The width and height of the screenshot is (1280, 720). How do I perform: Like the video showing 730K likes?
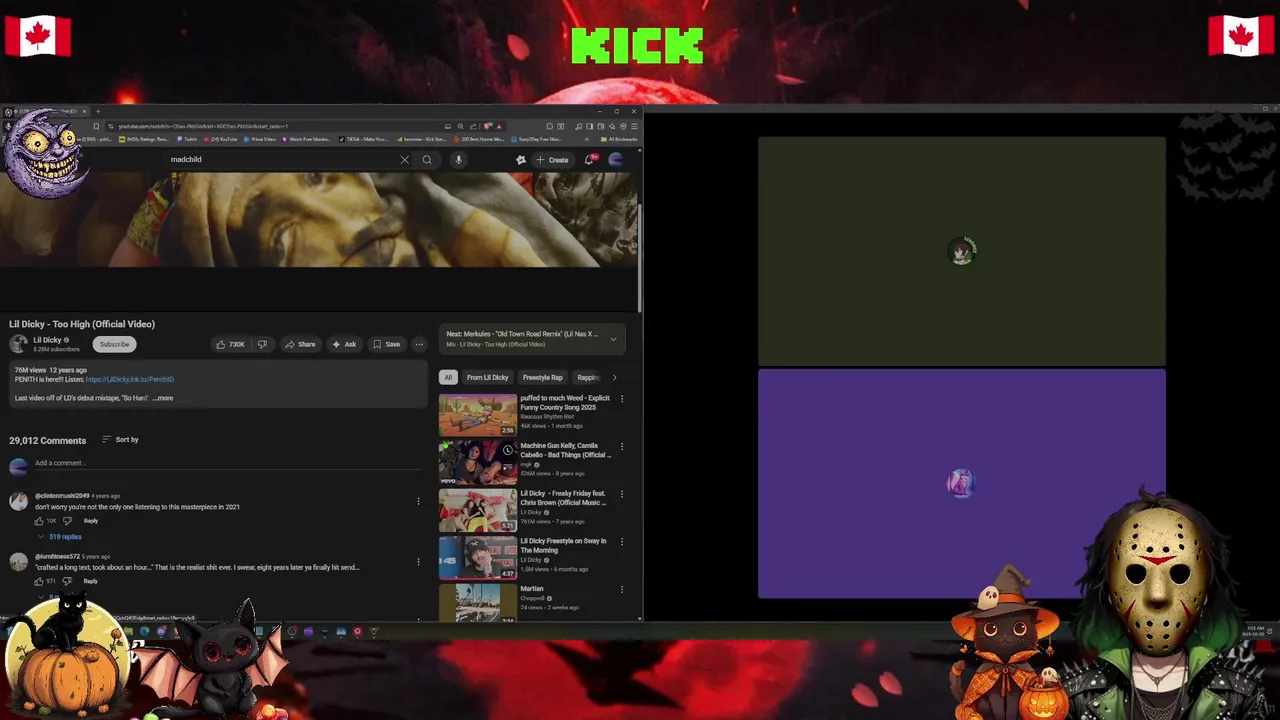(x=230, y=344)
